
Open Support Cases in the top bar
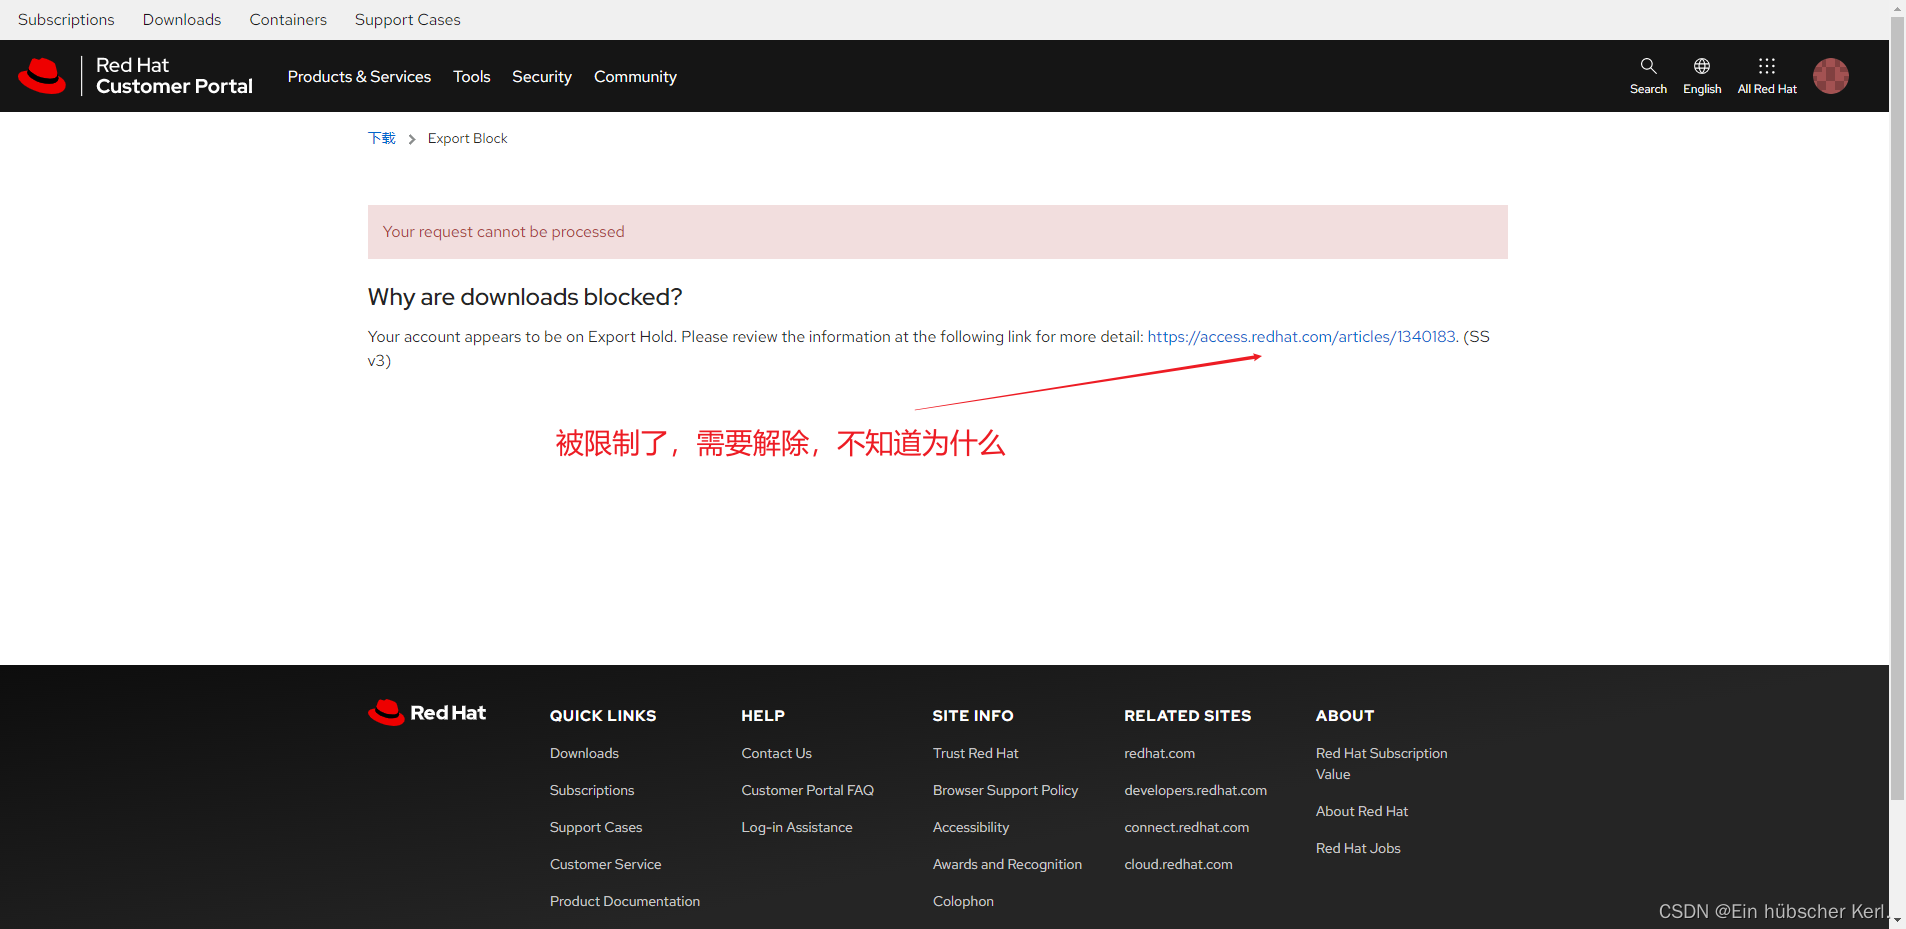pos(407,20)
